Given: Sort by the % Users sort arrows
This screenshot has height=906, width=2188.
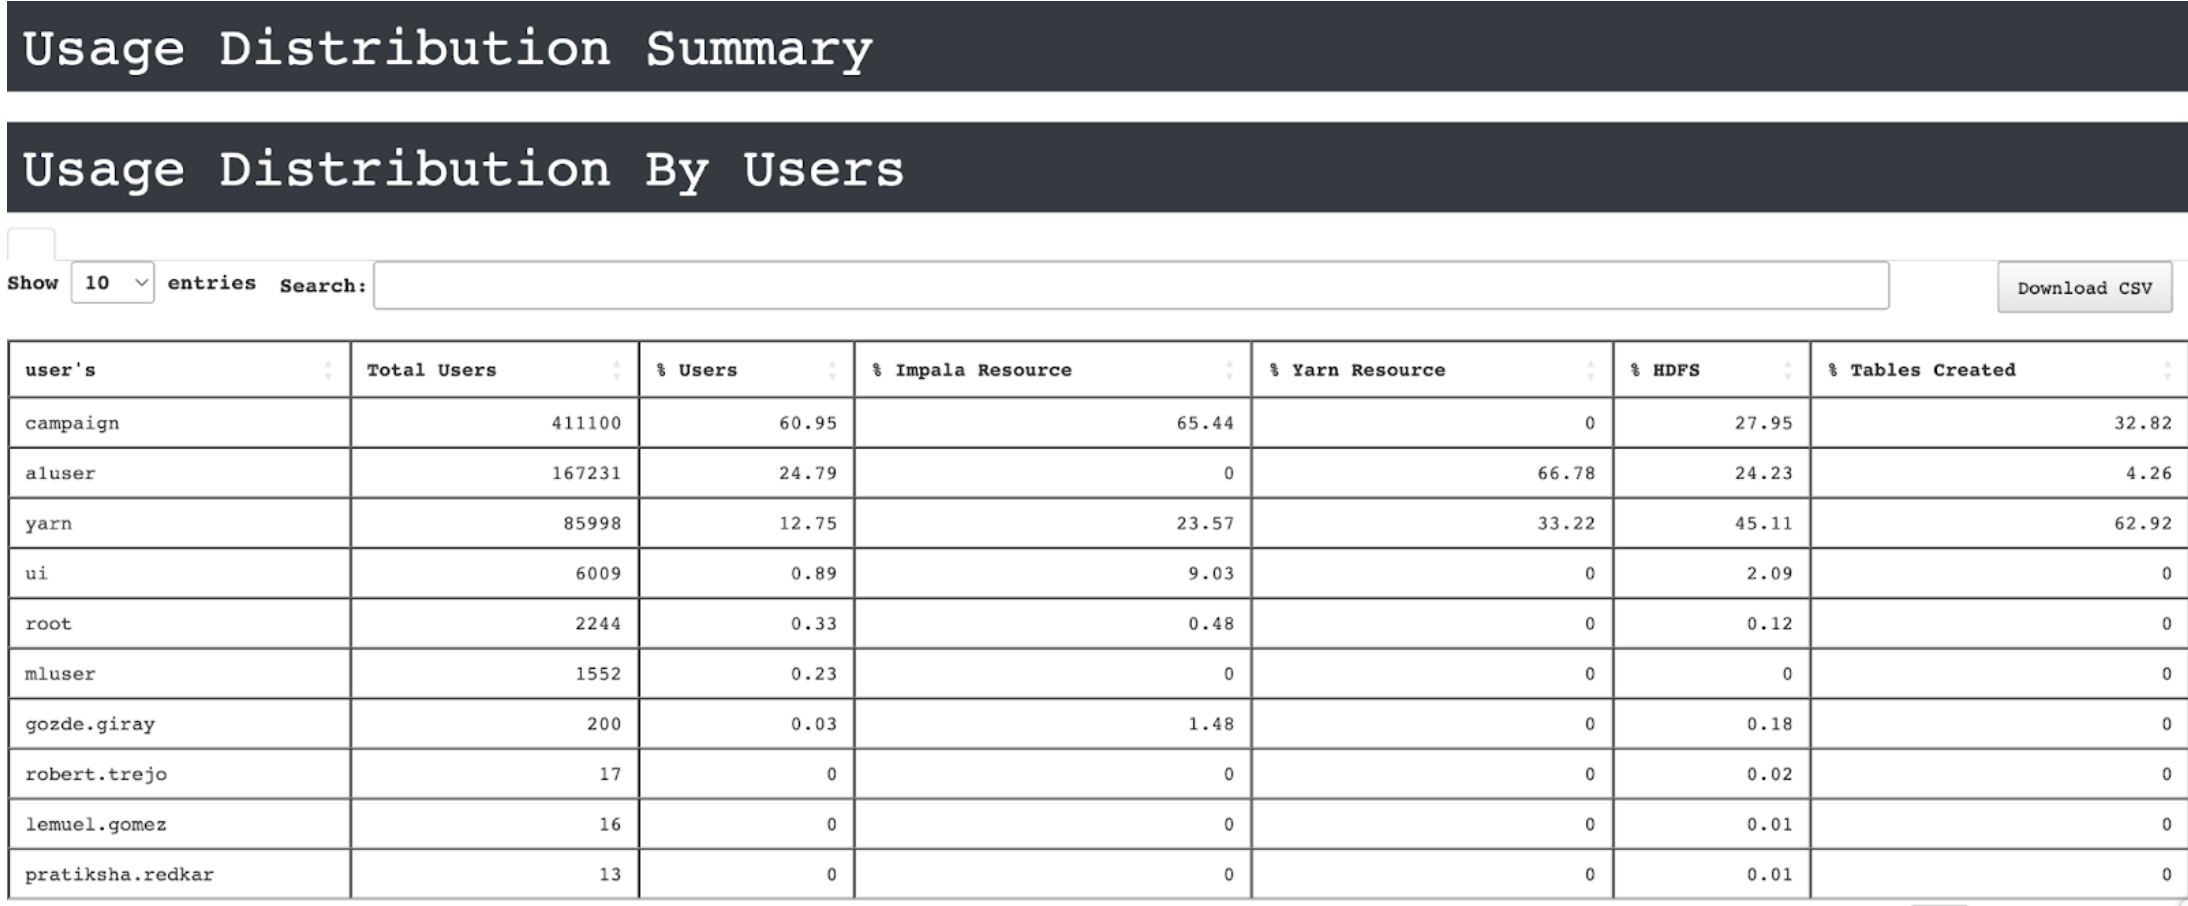Looking at the screenshot, I should pos(832,370).
